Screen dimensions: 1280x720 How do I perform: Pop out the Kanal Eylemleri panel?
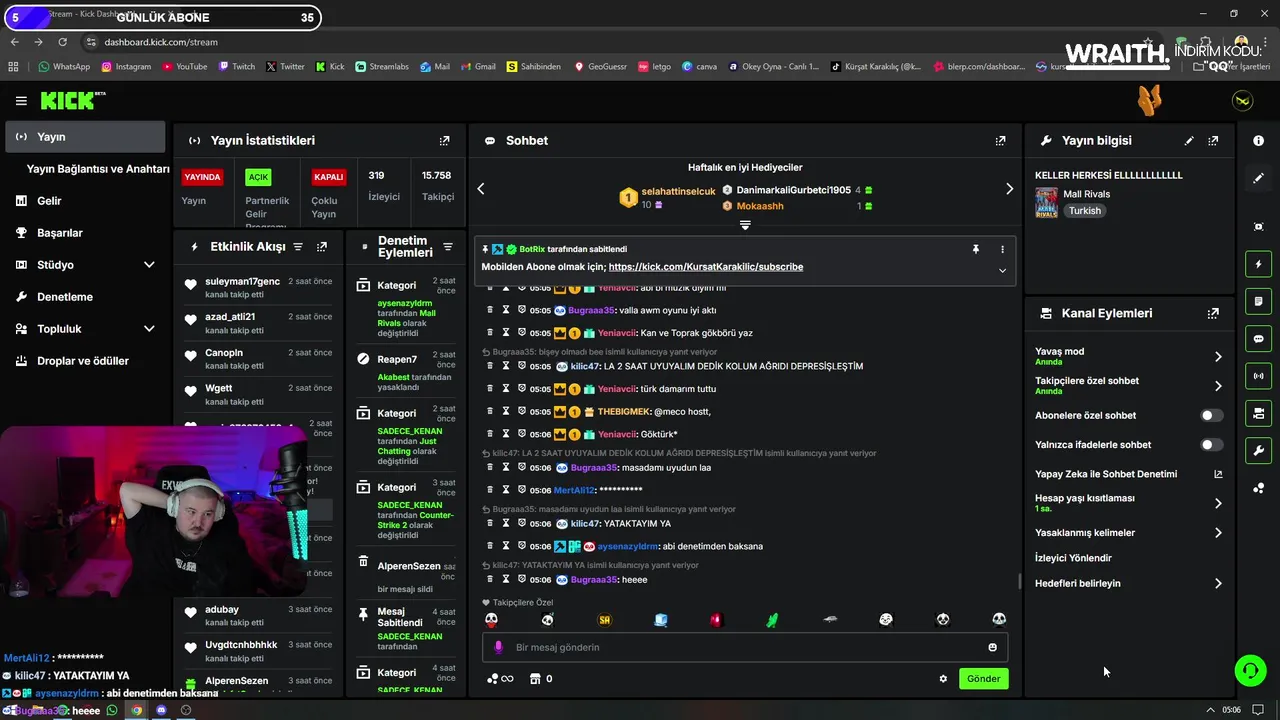1213,313
